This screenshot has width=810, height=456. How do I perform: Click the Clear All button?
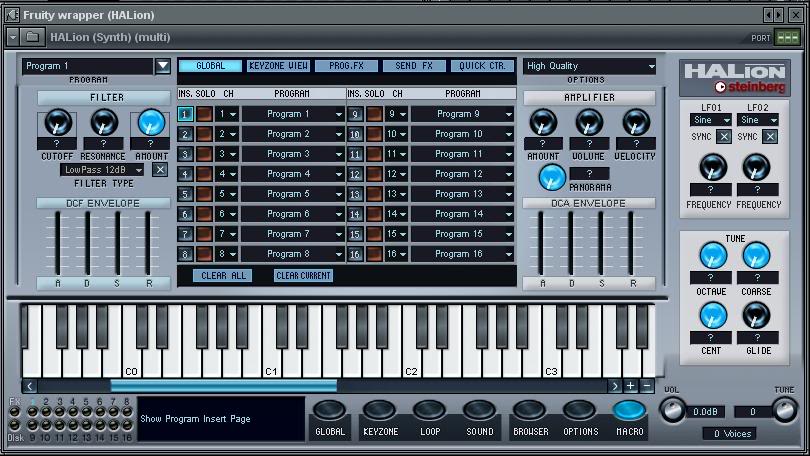(223, 276)
